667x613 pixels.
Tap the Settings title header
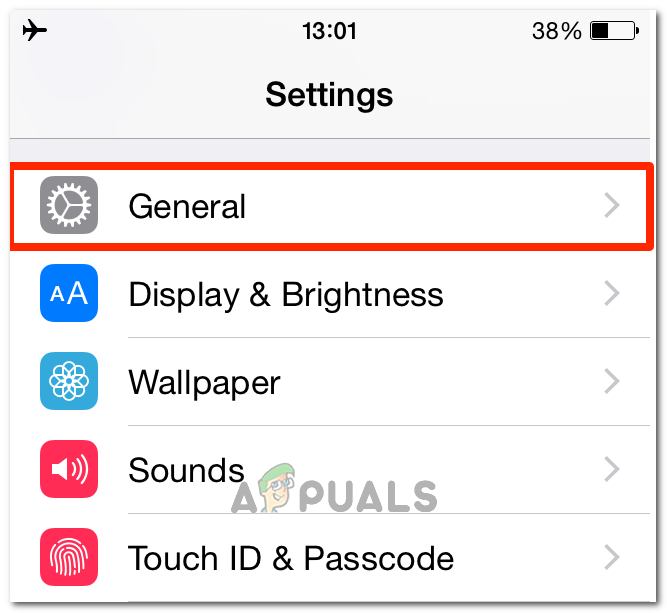(x=329, y=95)
